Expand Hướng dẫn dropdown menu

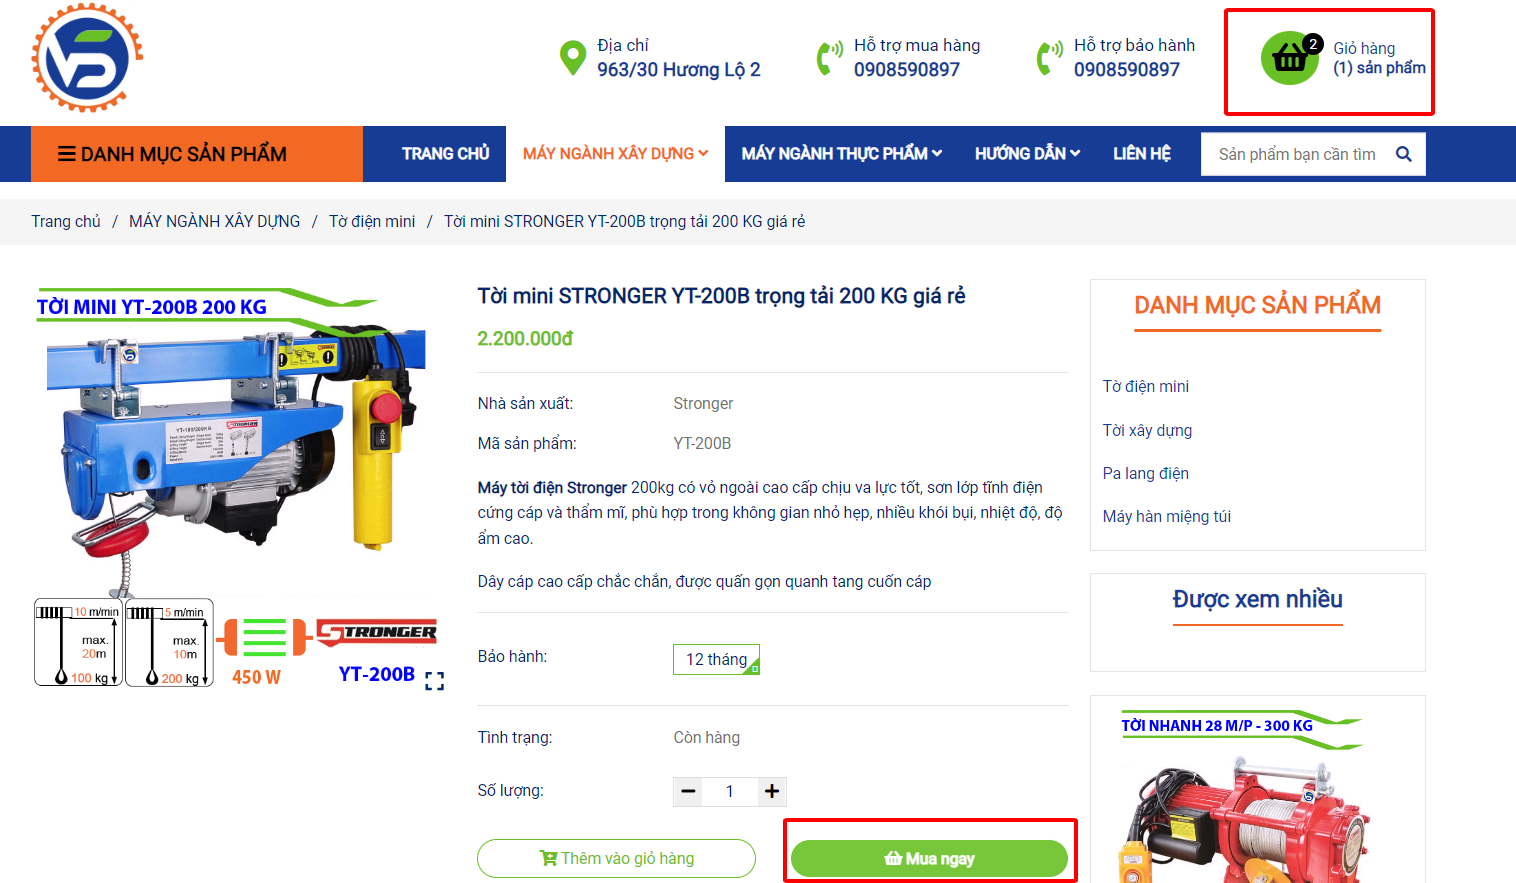click(x=1027, y=154)
